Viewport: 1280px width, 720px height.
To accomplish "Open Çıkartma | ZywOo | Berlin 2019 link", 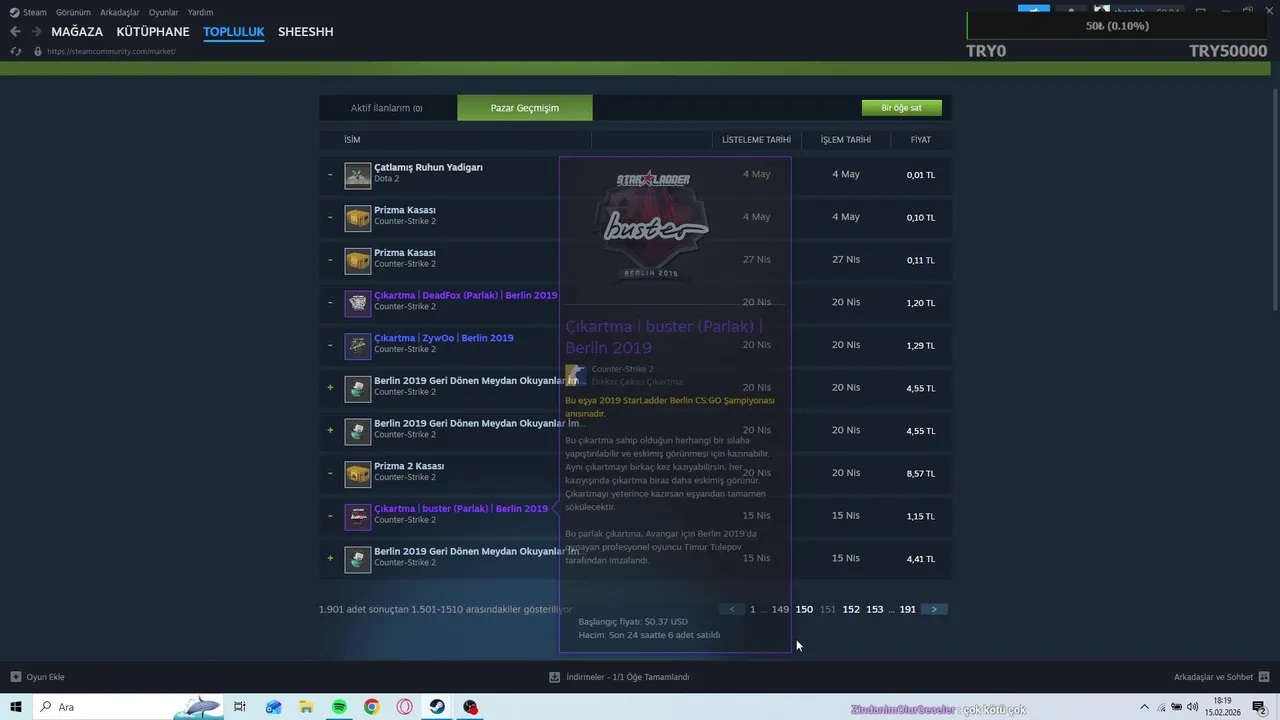I will pyautogui.click(x=444, y=338).
